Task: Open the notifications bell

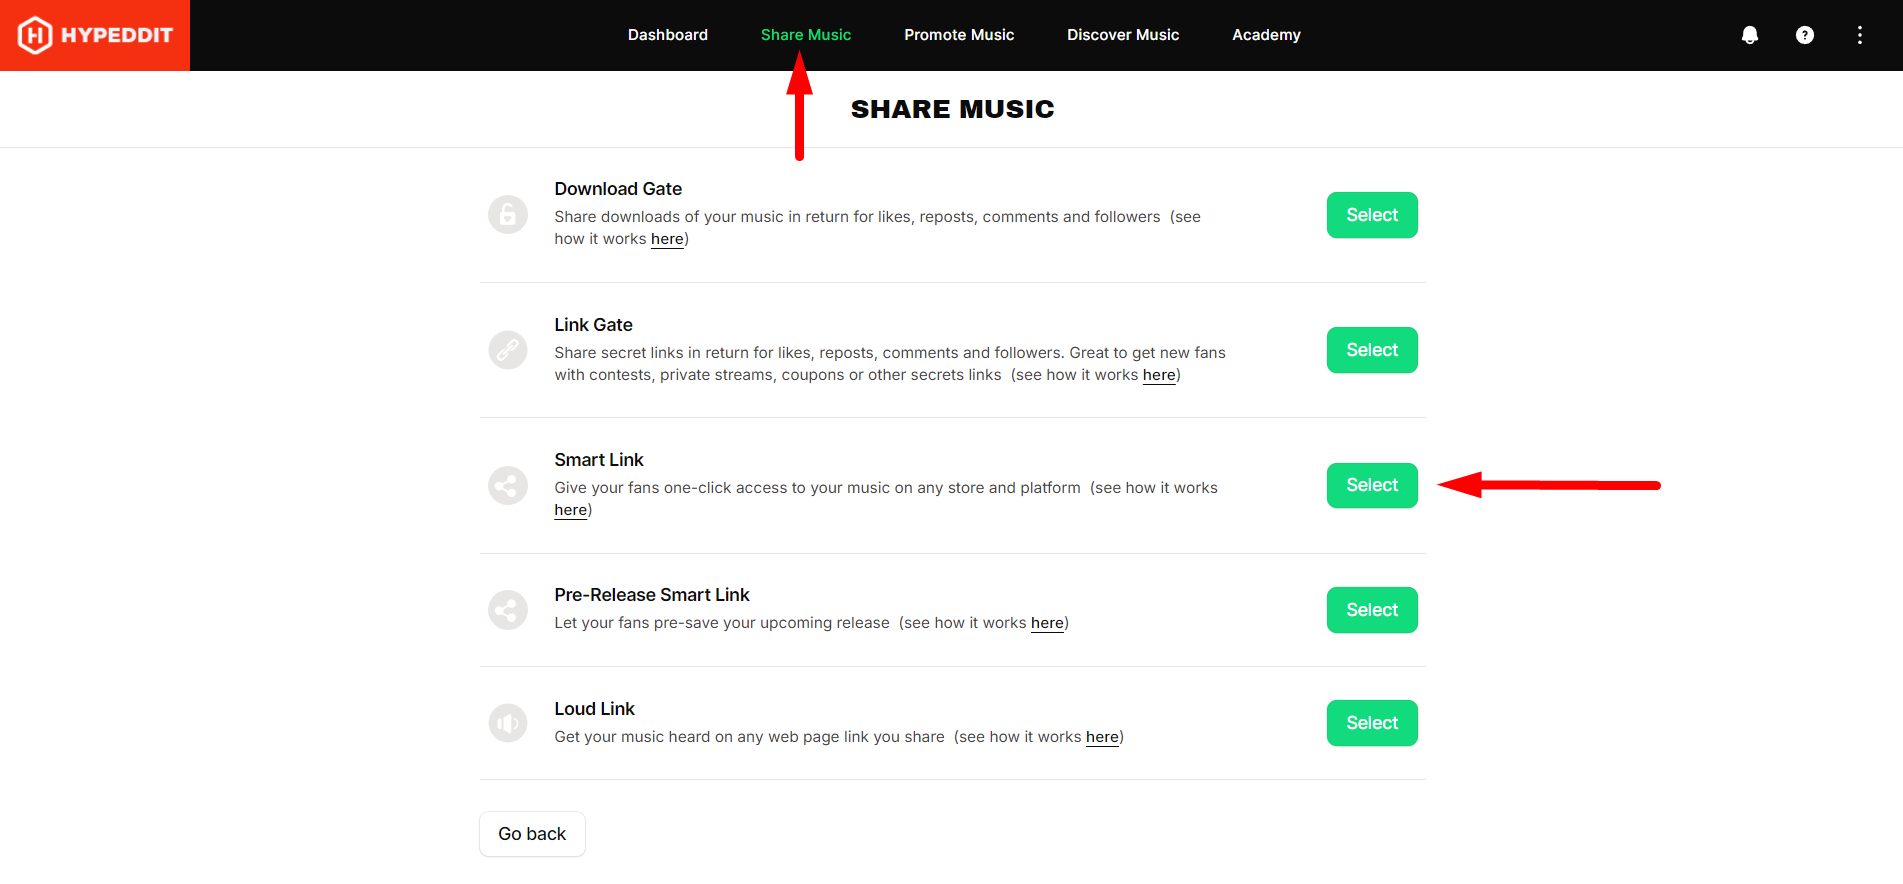Action: click(x=1750, y=35)
